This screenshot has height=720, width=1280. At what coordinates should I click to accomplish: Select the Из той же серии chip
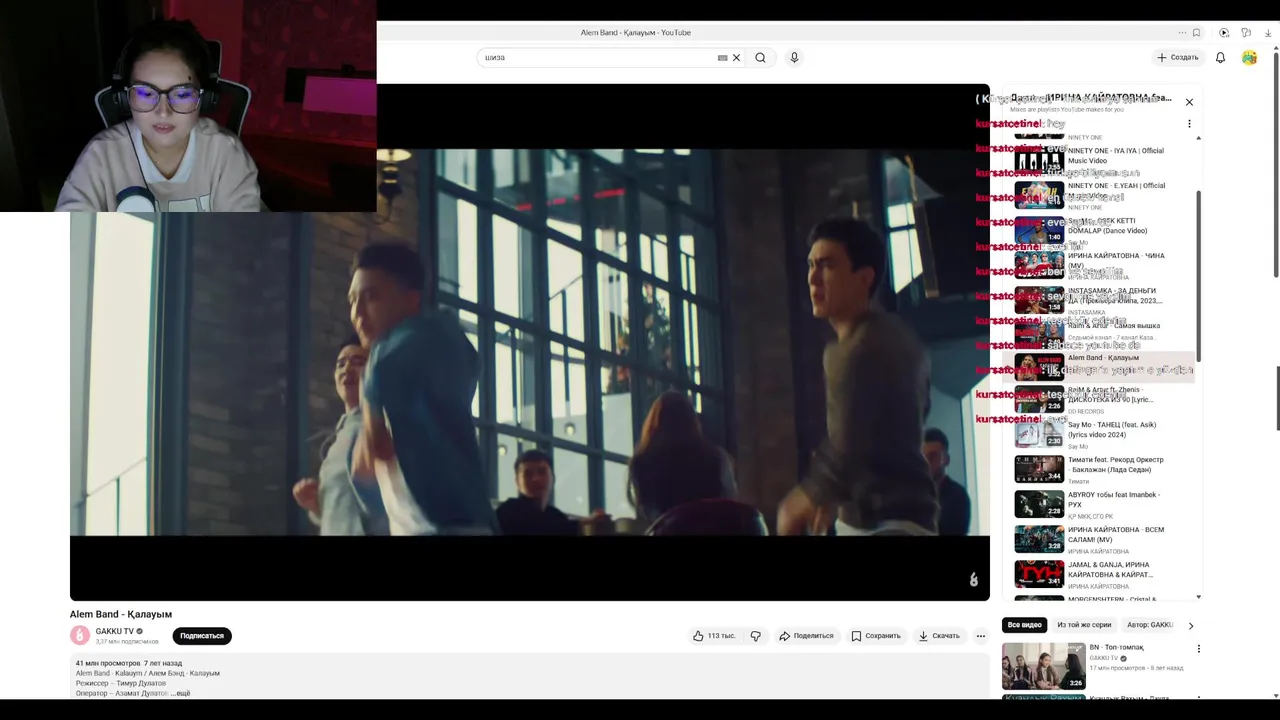(1084, 625)
